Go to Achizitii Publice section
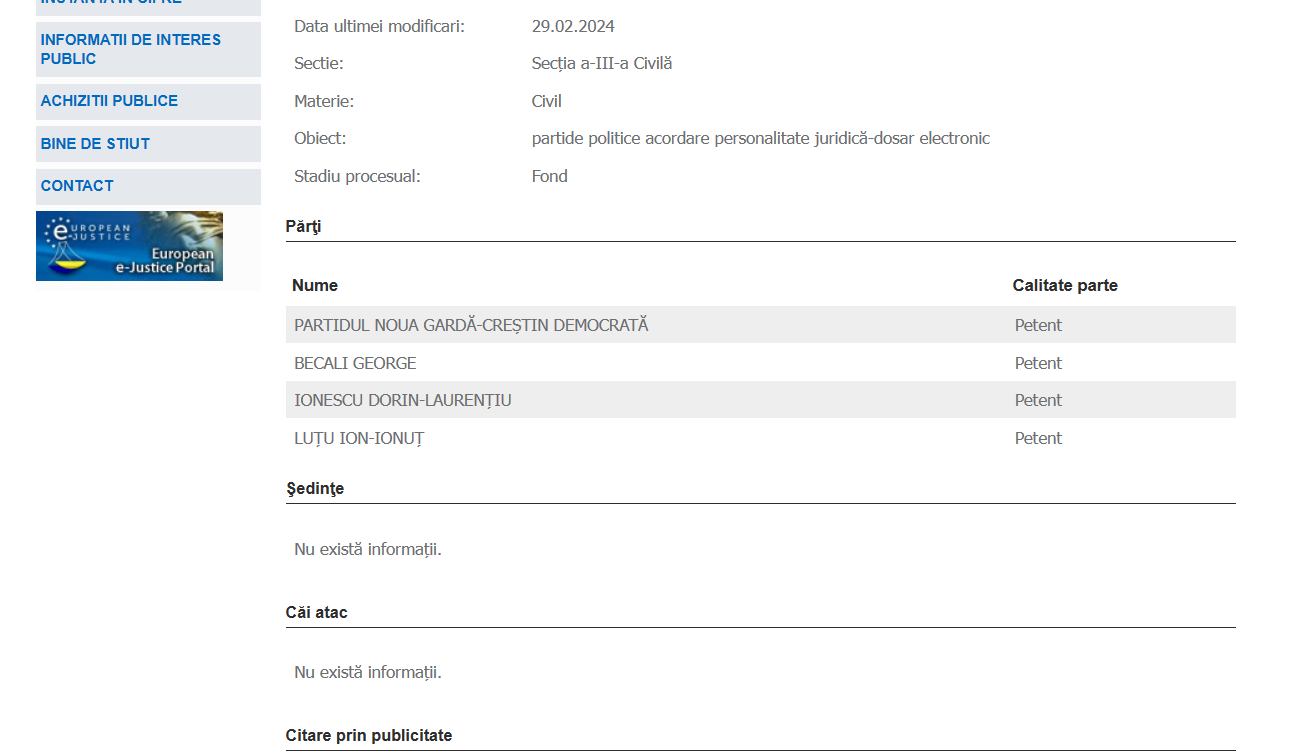The width and height of the screenshot is (1308, 754). (148, 101)
